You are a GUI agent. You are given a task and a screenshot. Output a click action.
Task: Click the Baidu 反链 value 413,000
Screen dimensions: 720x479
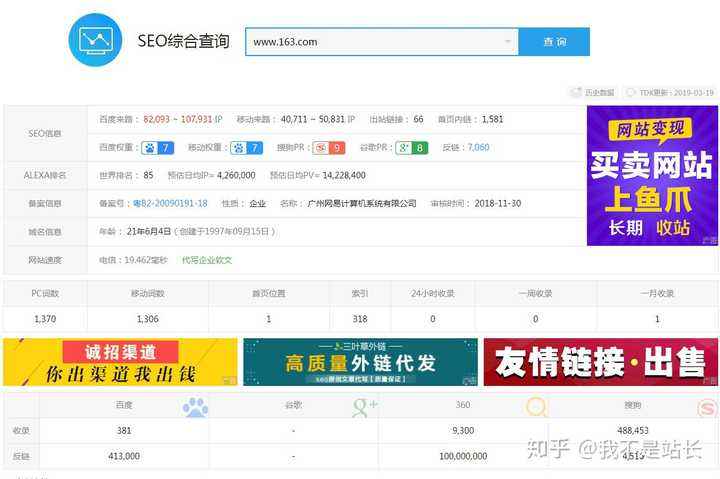click(x=124, y=456)
